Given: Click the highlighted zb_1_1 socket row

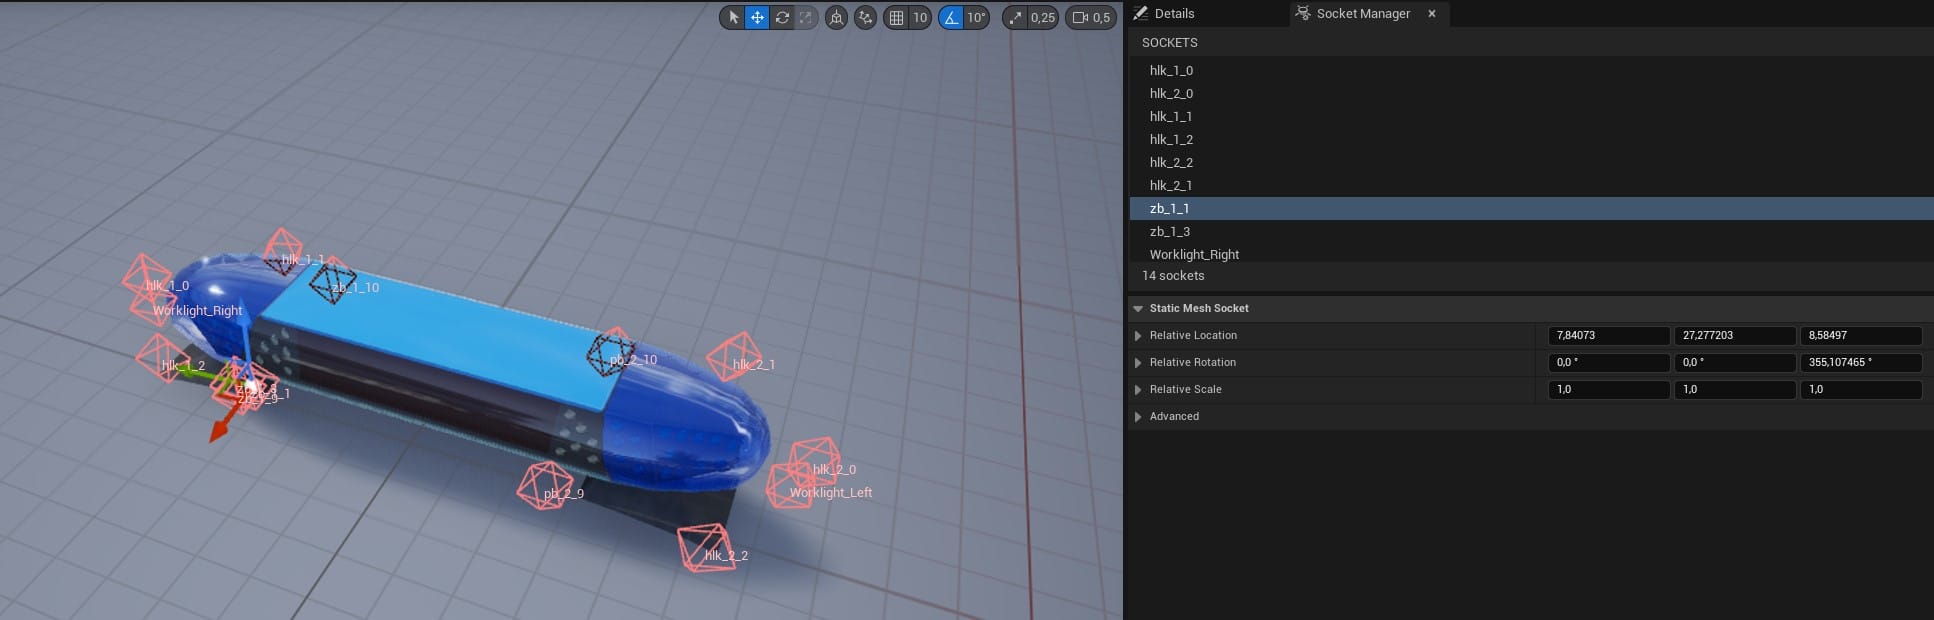Looking at the screenshot, I should 1531,208.
